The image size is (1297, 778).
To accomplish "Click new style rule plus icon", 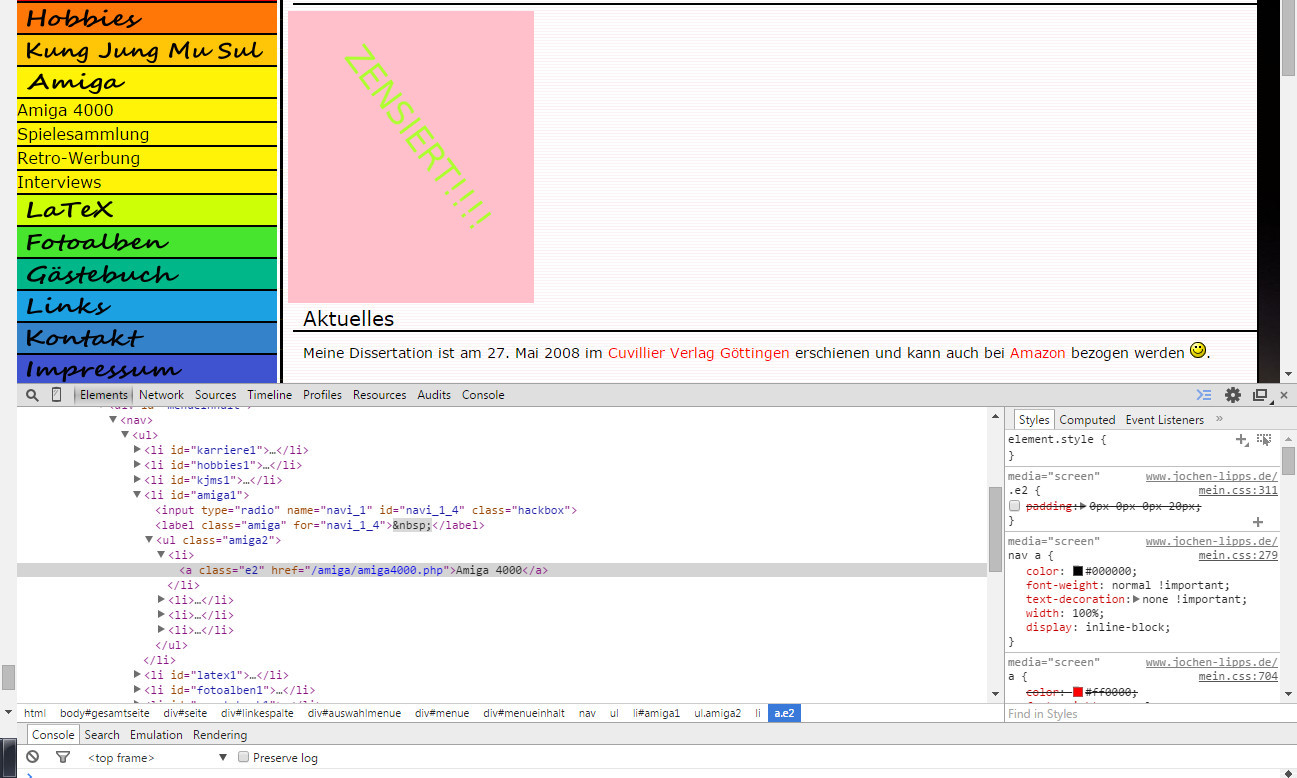I will (1241, 439).
